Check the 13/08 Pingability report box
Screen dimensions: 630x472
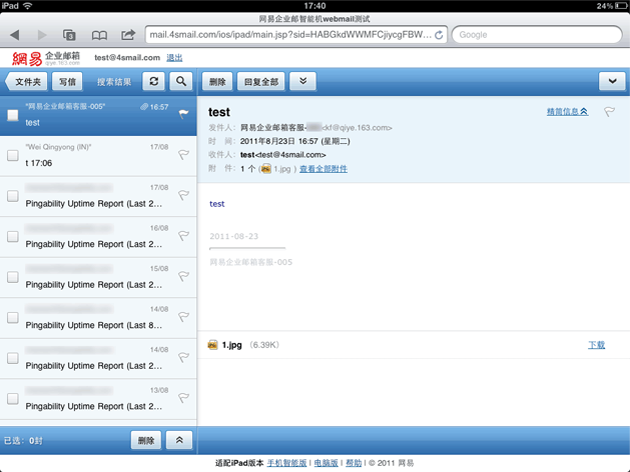pyautogui.click(x=13, y=398)
